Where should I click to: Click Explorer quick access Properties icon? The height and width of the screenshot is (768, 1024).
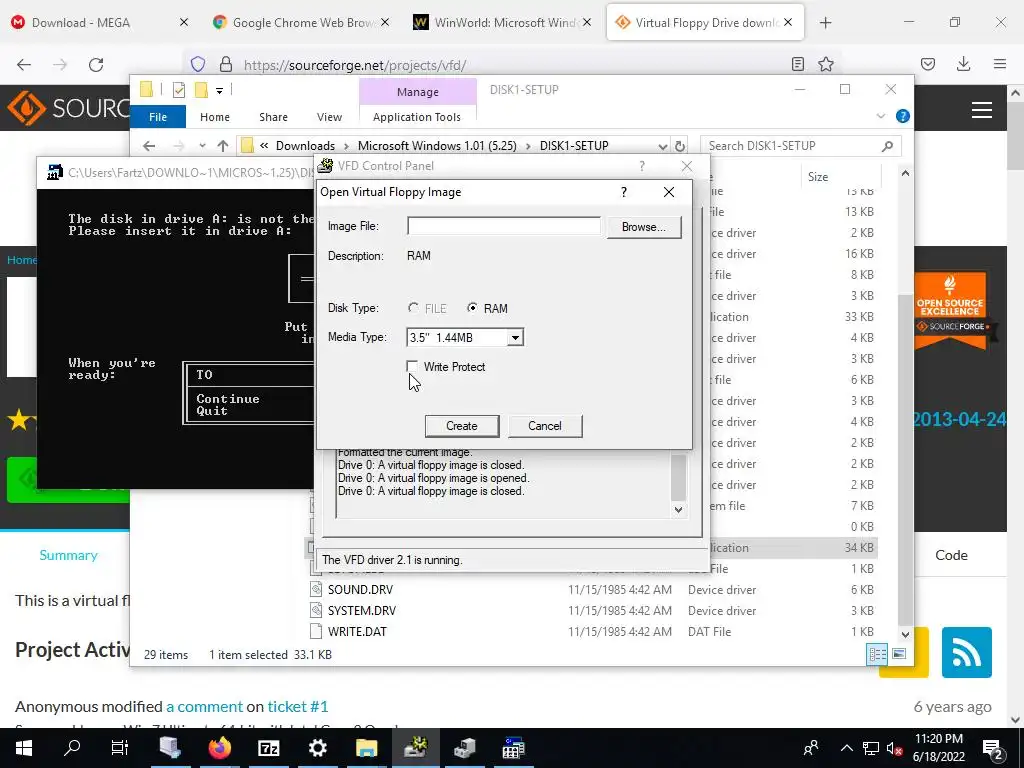[x=178, y=90]
